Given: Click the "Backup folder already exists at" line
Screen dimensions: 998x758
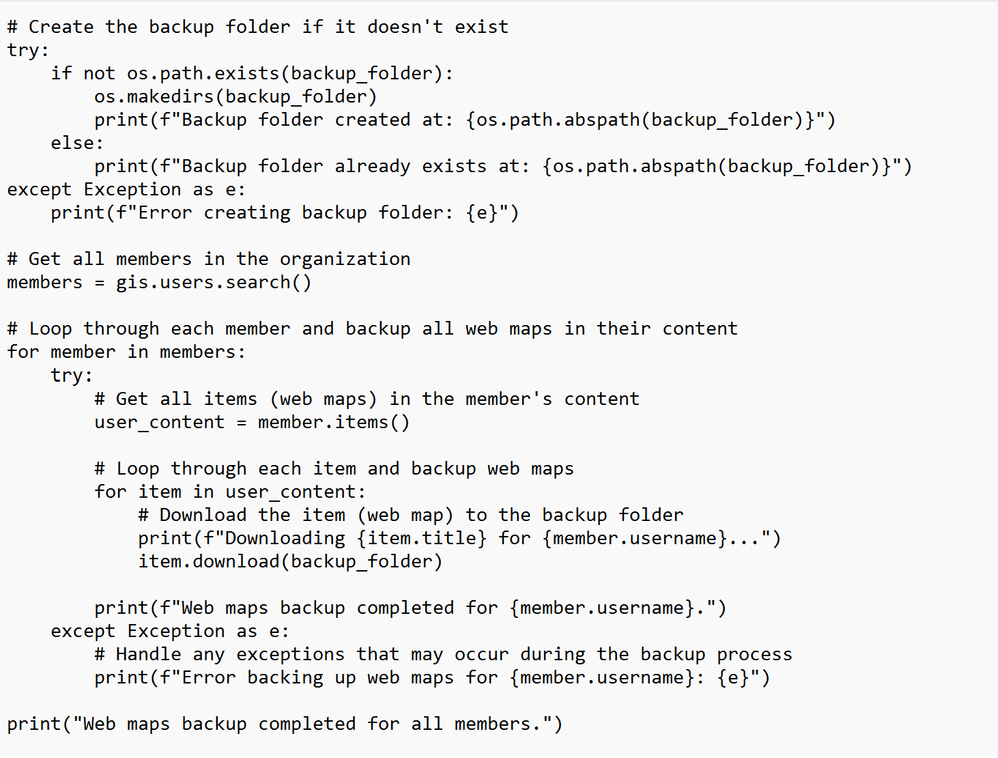Looking at the screenshot, I should point(502,166).
